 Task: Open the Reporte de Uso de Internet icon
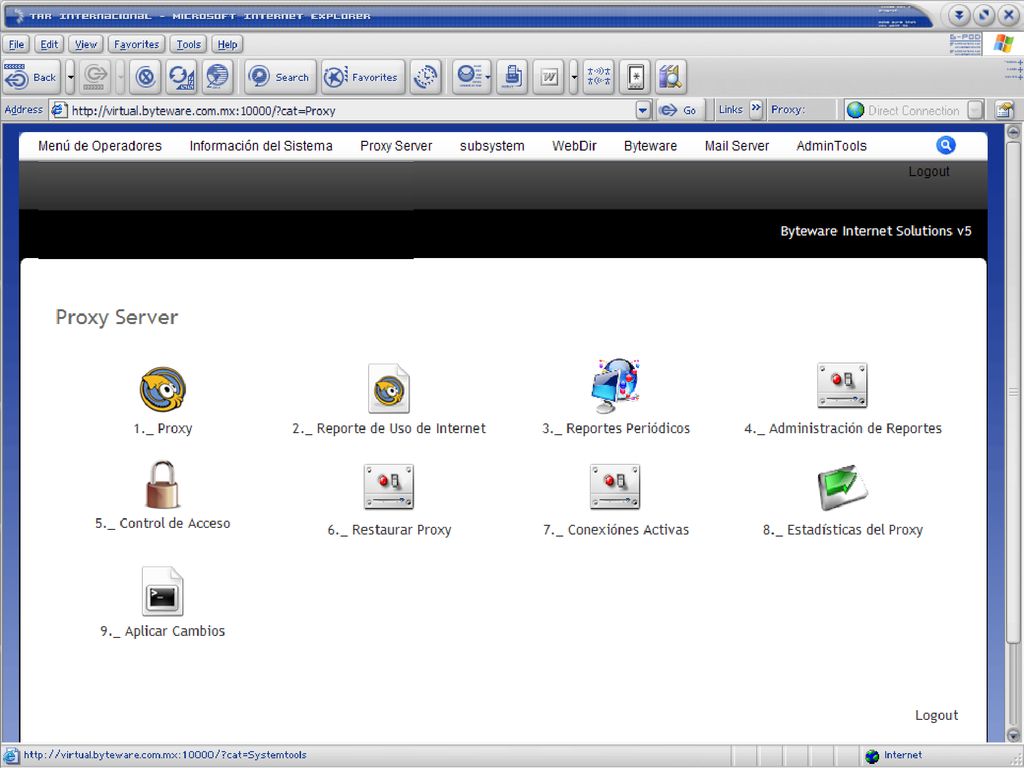(389, 389)
